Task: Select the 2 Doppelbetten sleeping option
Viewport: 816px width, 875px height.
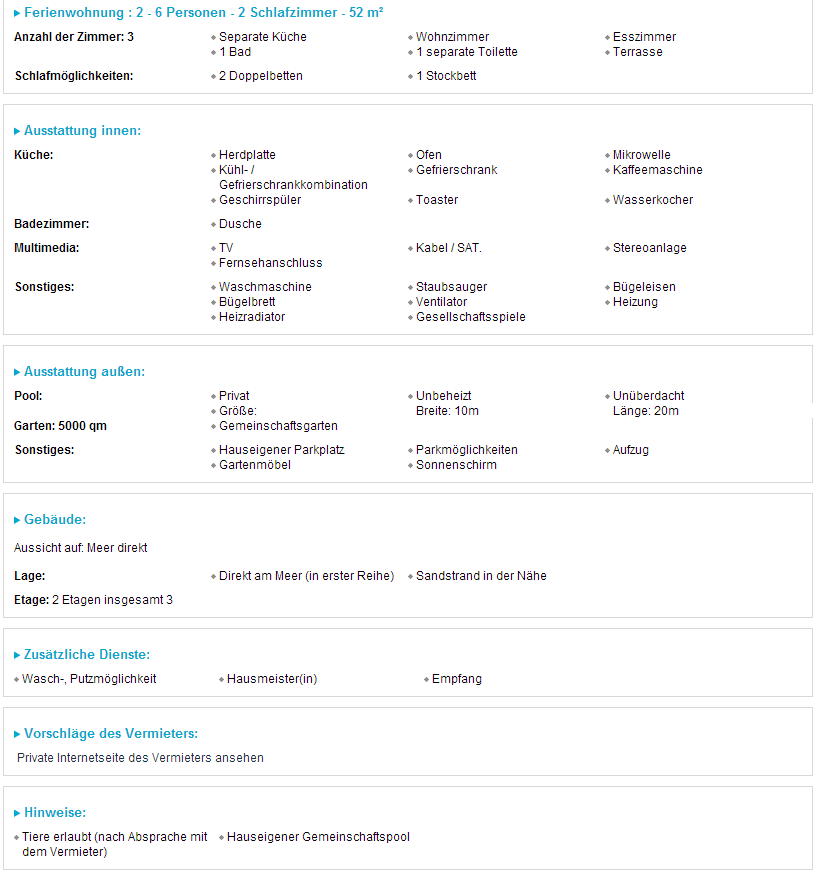Action: 261,76
